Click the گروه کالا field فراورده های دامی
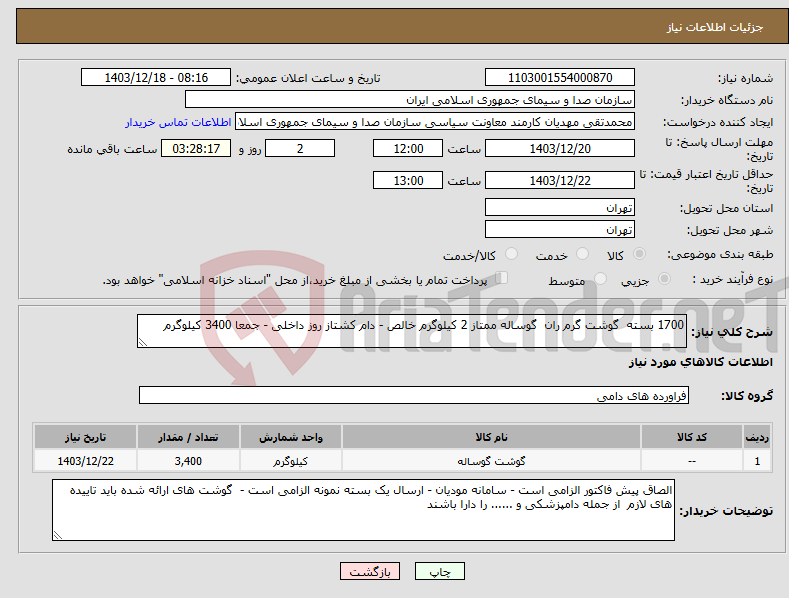This screenshot has width=789, height=598. pyautogui.click(x=414, y=396)
